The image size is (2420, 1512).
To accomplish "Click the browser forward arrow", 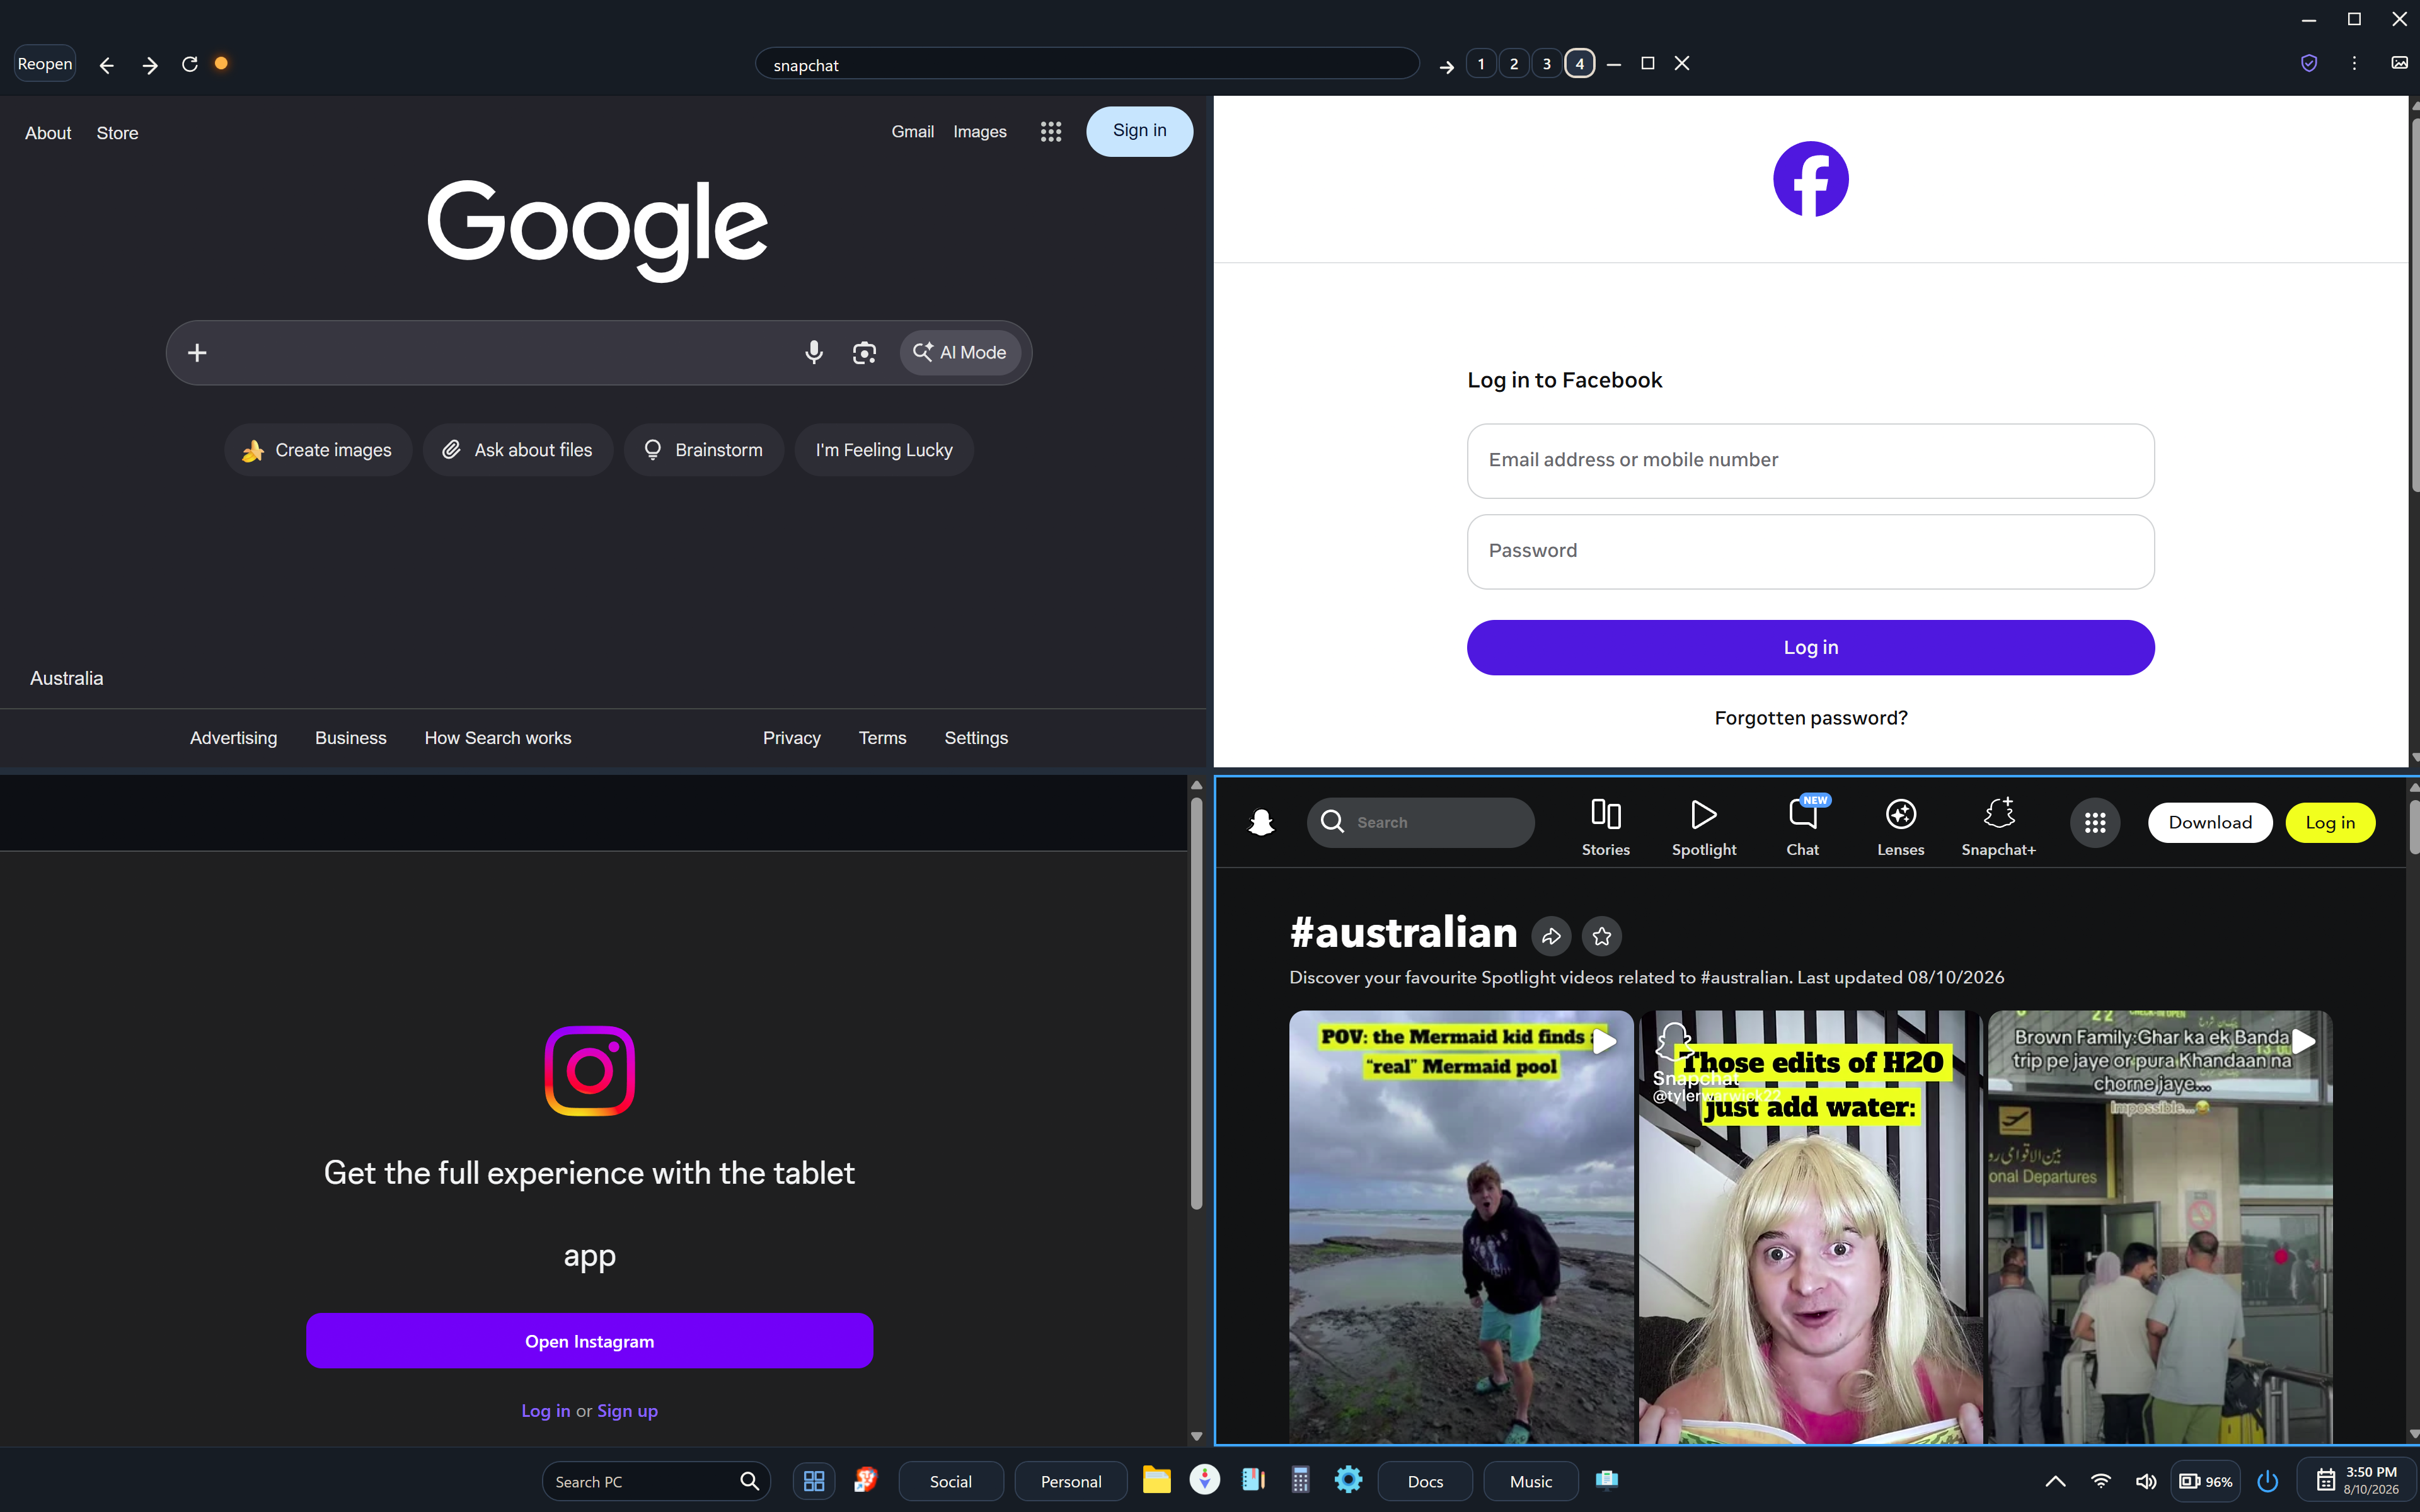I will coord(150,65).
